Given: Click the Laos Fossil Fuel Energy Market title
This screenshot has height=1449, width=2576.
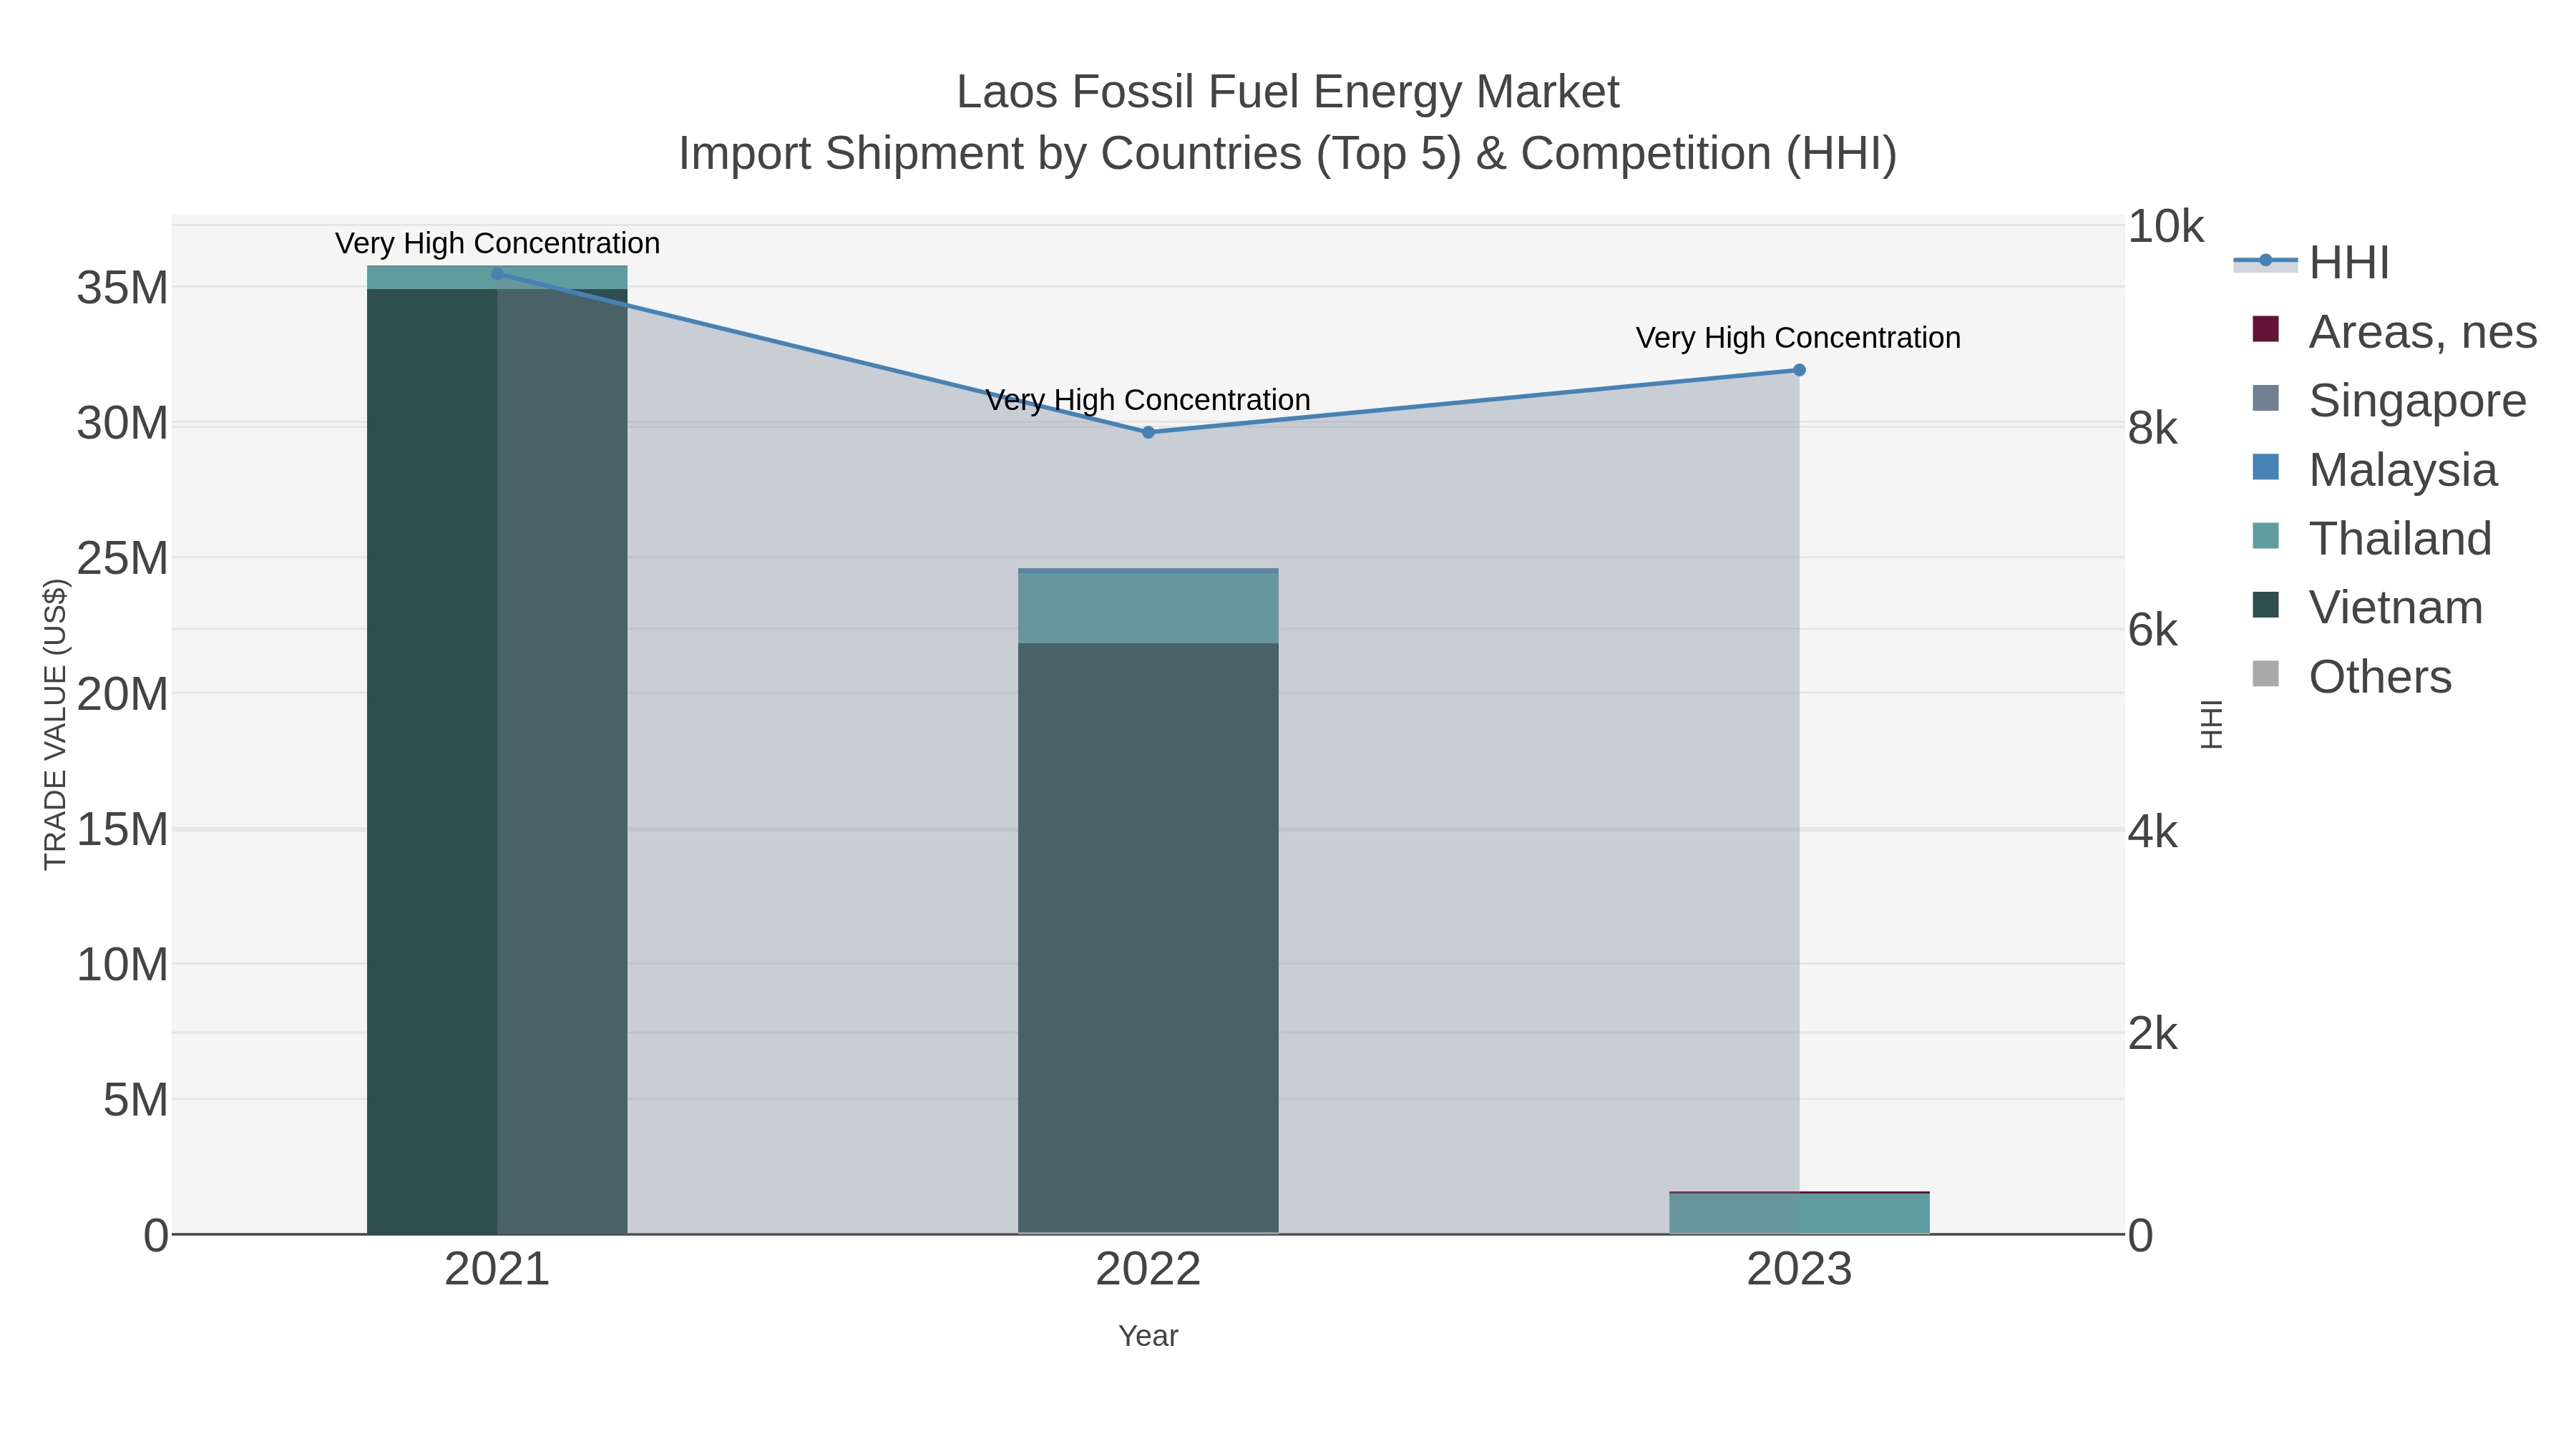Looking at the screenshot, I should click(x=1288, y=92).
